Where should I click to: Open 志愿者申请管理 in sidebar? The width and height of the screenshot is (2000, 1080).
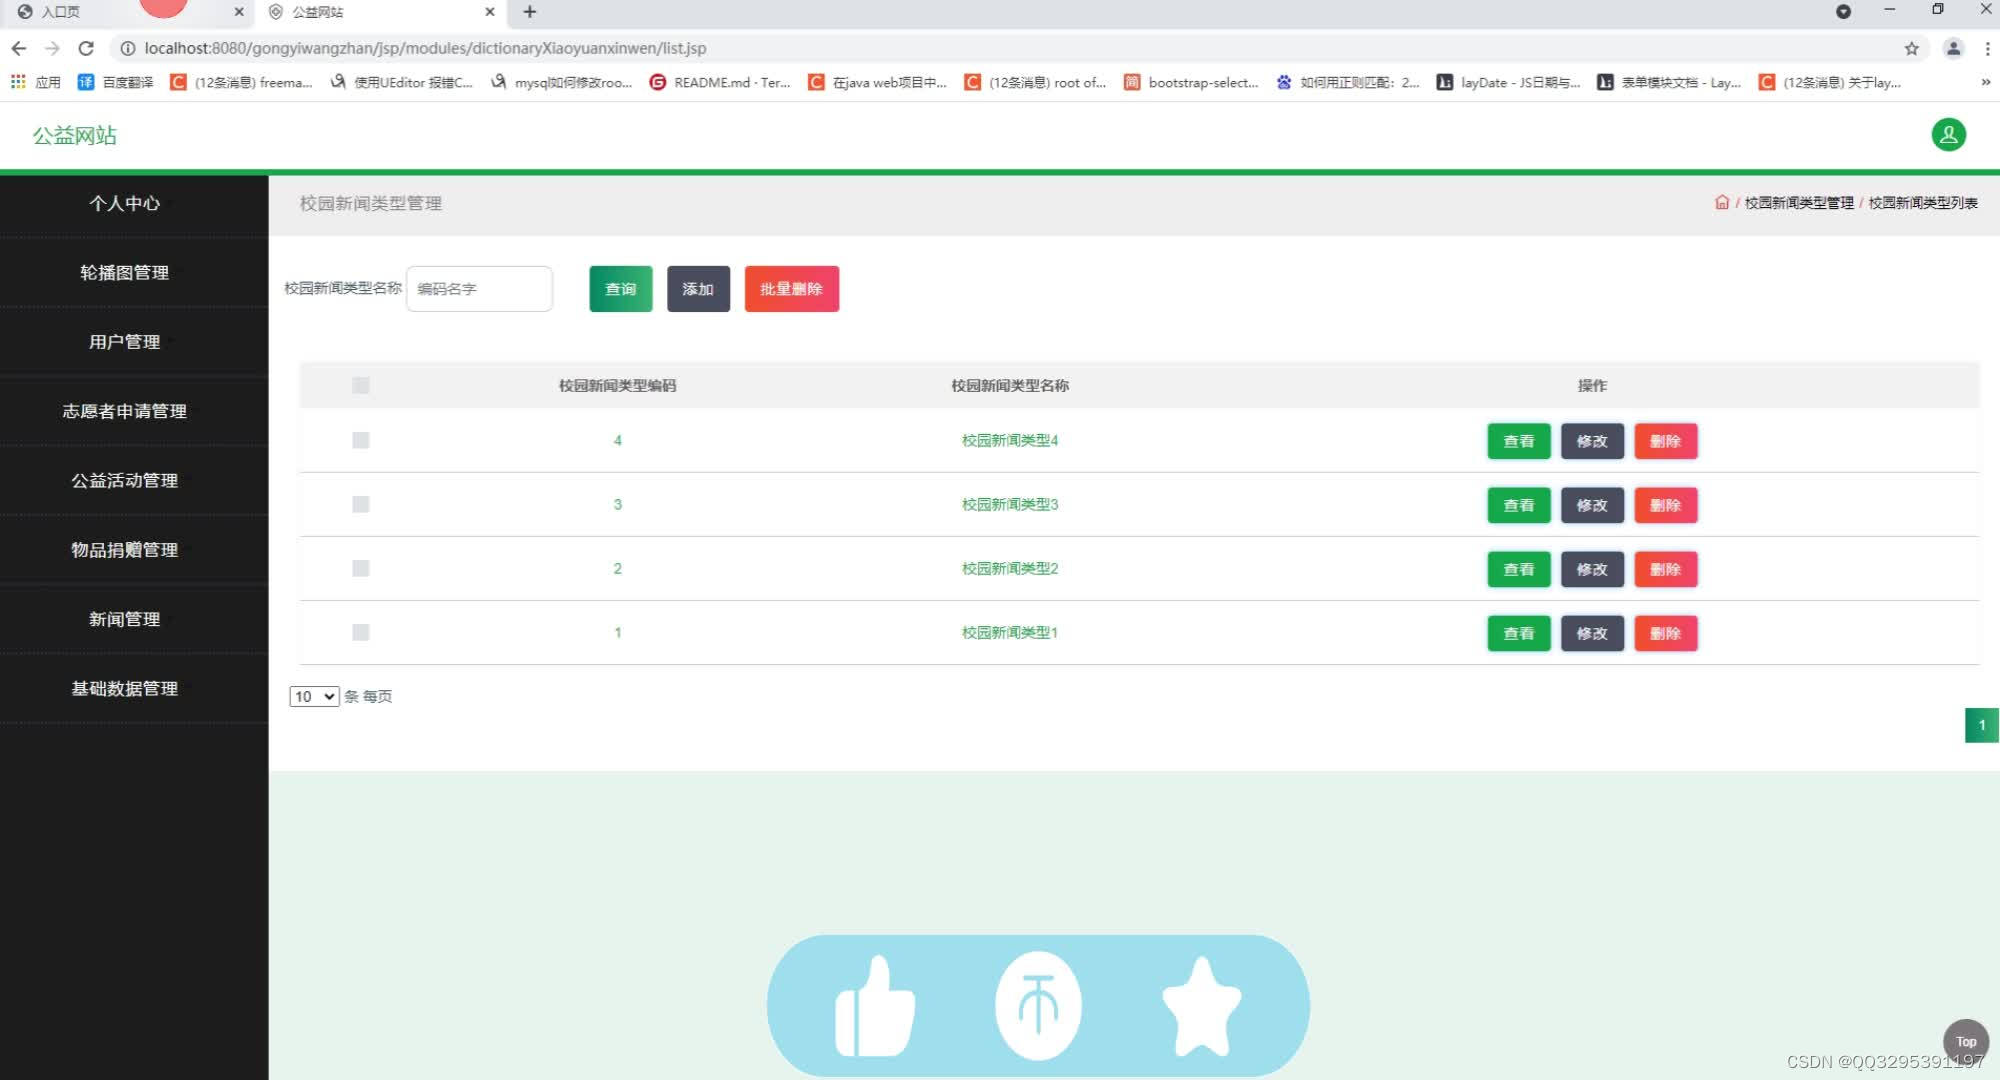coord(125,411)
